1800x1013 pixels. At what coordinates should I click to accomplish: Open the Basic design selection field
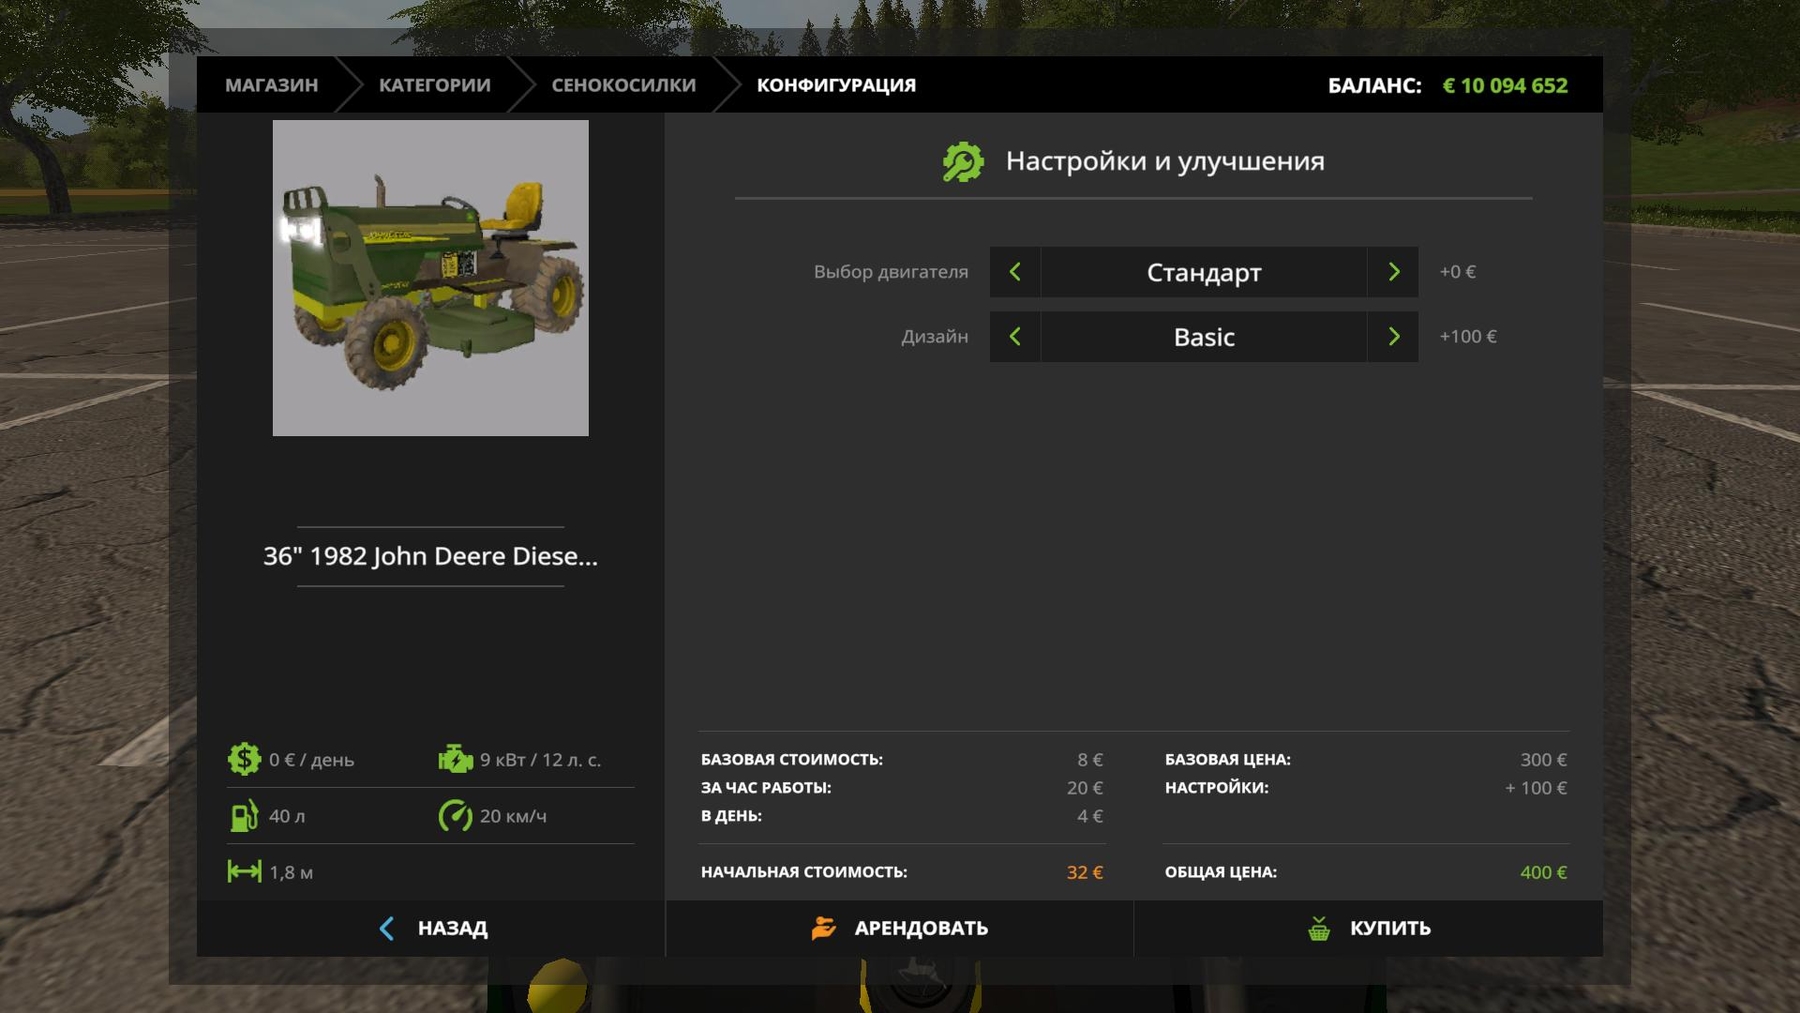pos(1203,337)
